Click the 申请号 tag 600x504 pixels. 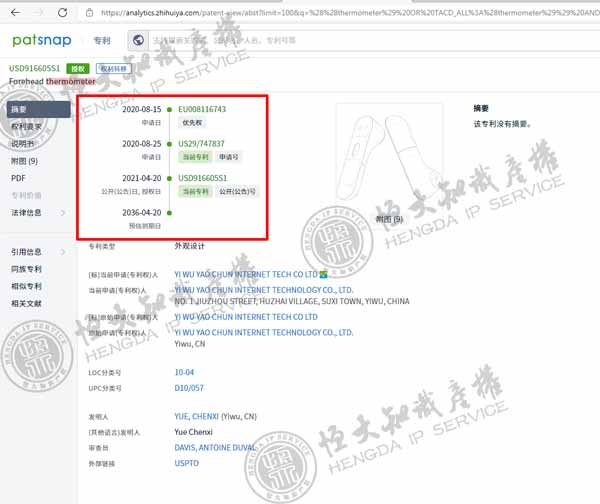tap(228, 157)
